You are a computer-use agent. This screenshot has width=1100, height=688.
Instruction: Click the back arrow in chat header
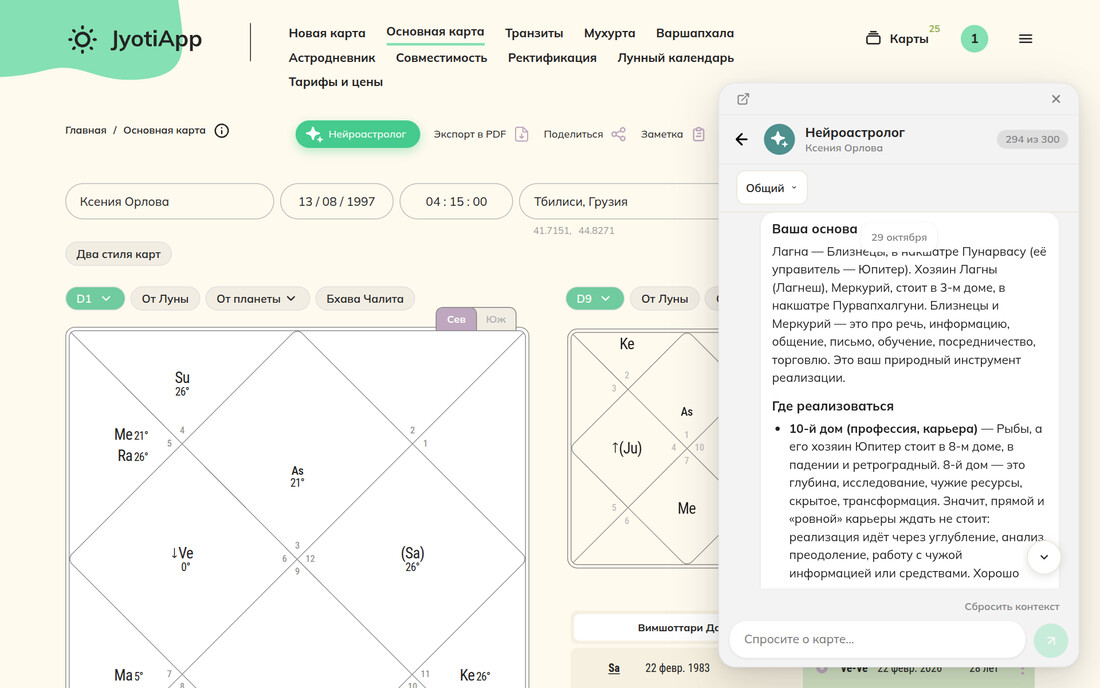click(742, 139)
